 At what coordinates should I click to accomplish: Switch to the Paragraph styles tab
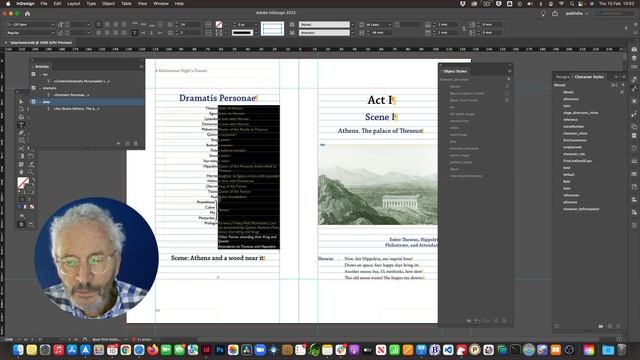point(563,77)
